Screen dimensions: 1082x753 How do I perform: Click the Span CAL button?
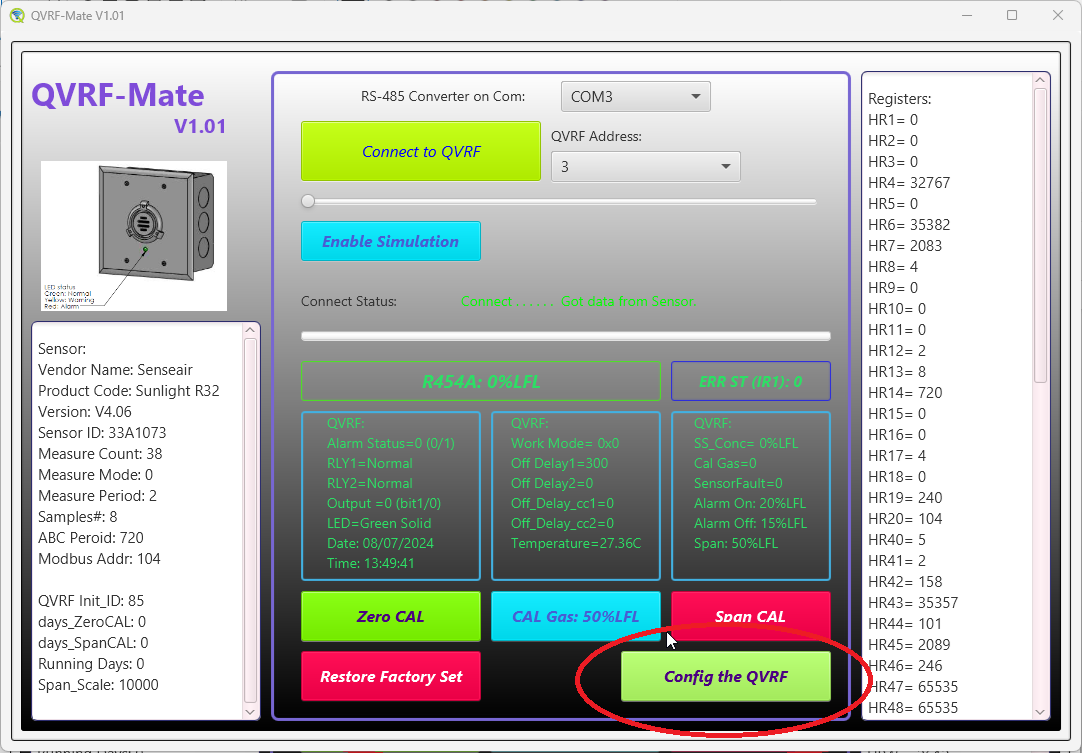point(751,616)
